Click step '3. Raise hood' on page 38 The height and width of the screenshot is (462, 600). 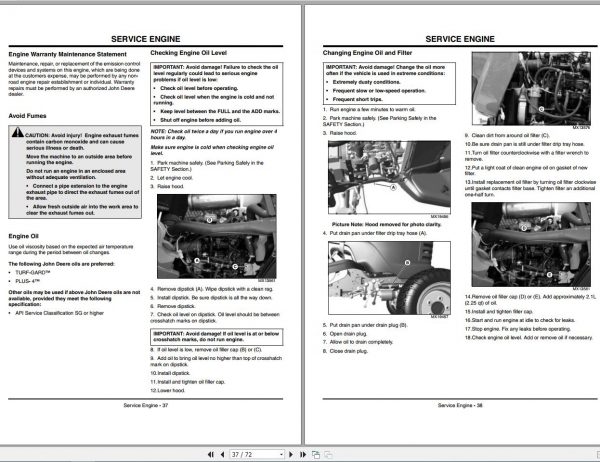pyautogui.click(x=340, y=133)
